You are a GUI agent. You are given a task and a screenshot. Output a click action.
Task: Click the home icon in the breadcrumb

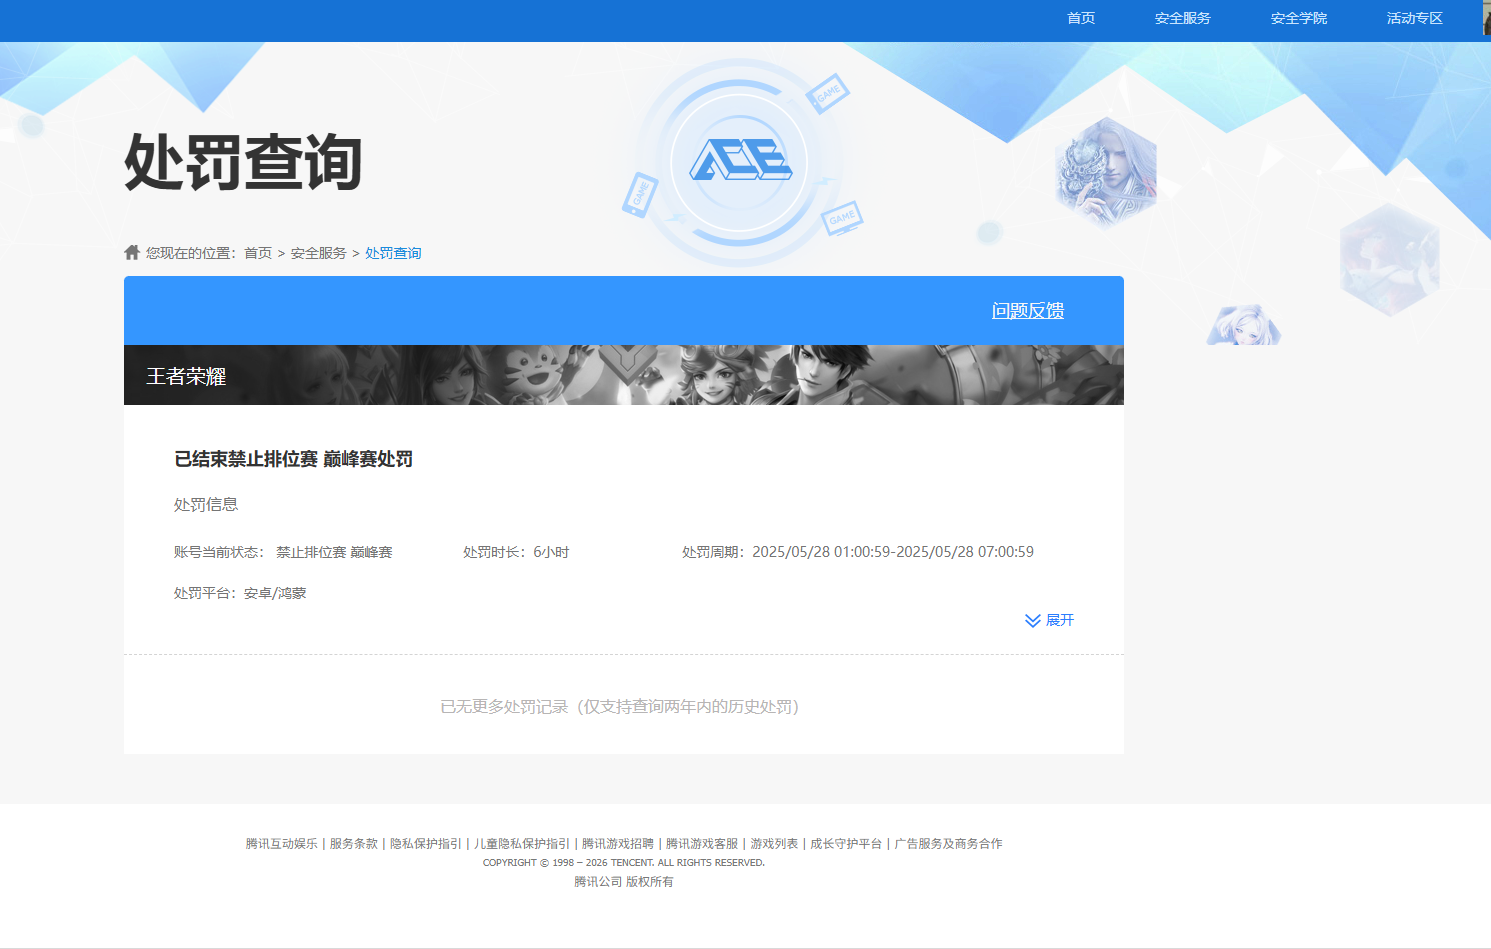point(132,252)
